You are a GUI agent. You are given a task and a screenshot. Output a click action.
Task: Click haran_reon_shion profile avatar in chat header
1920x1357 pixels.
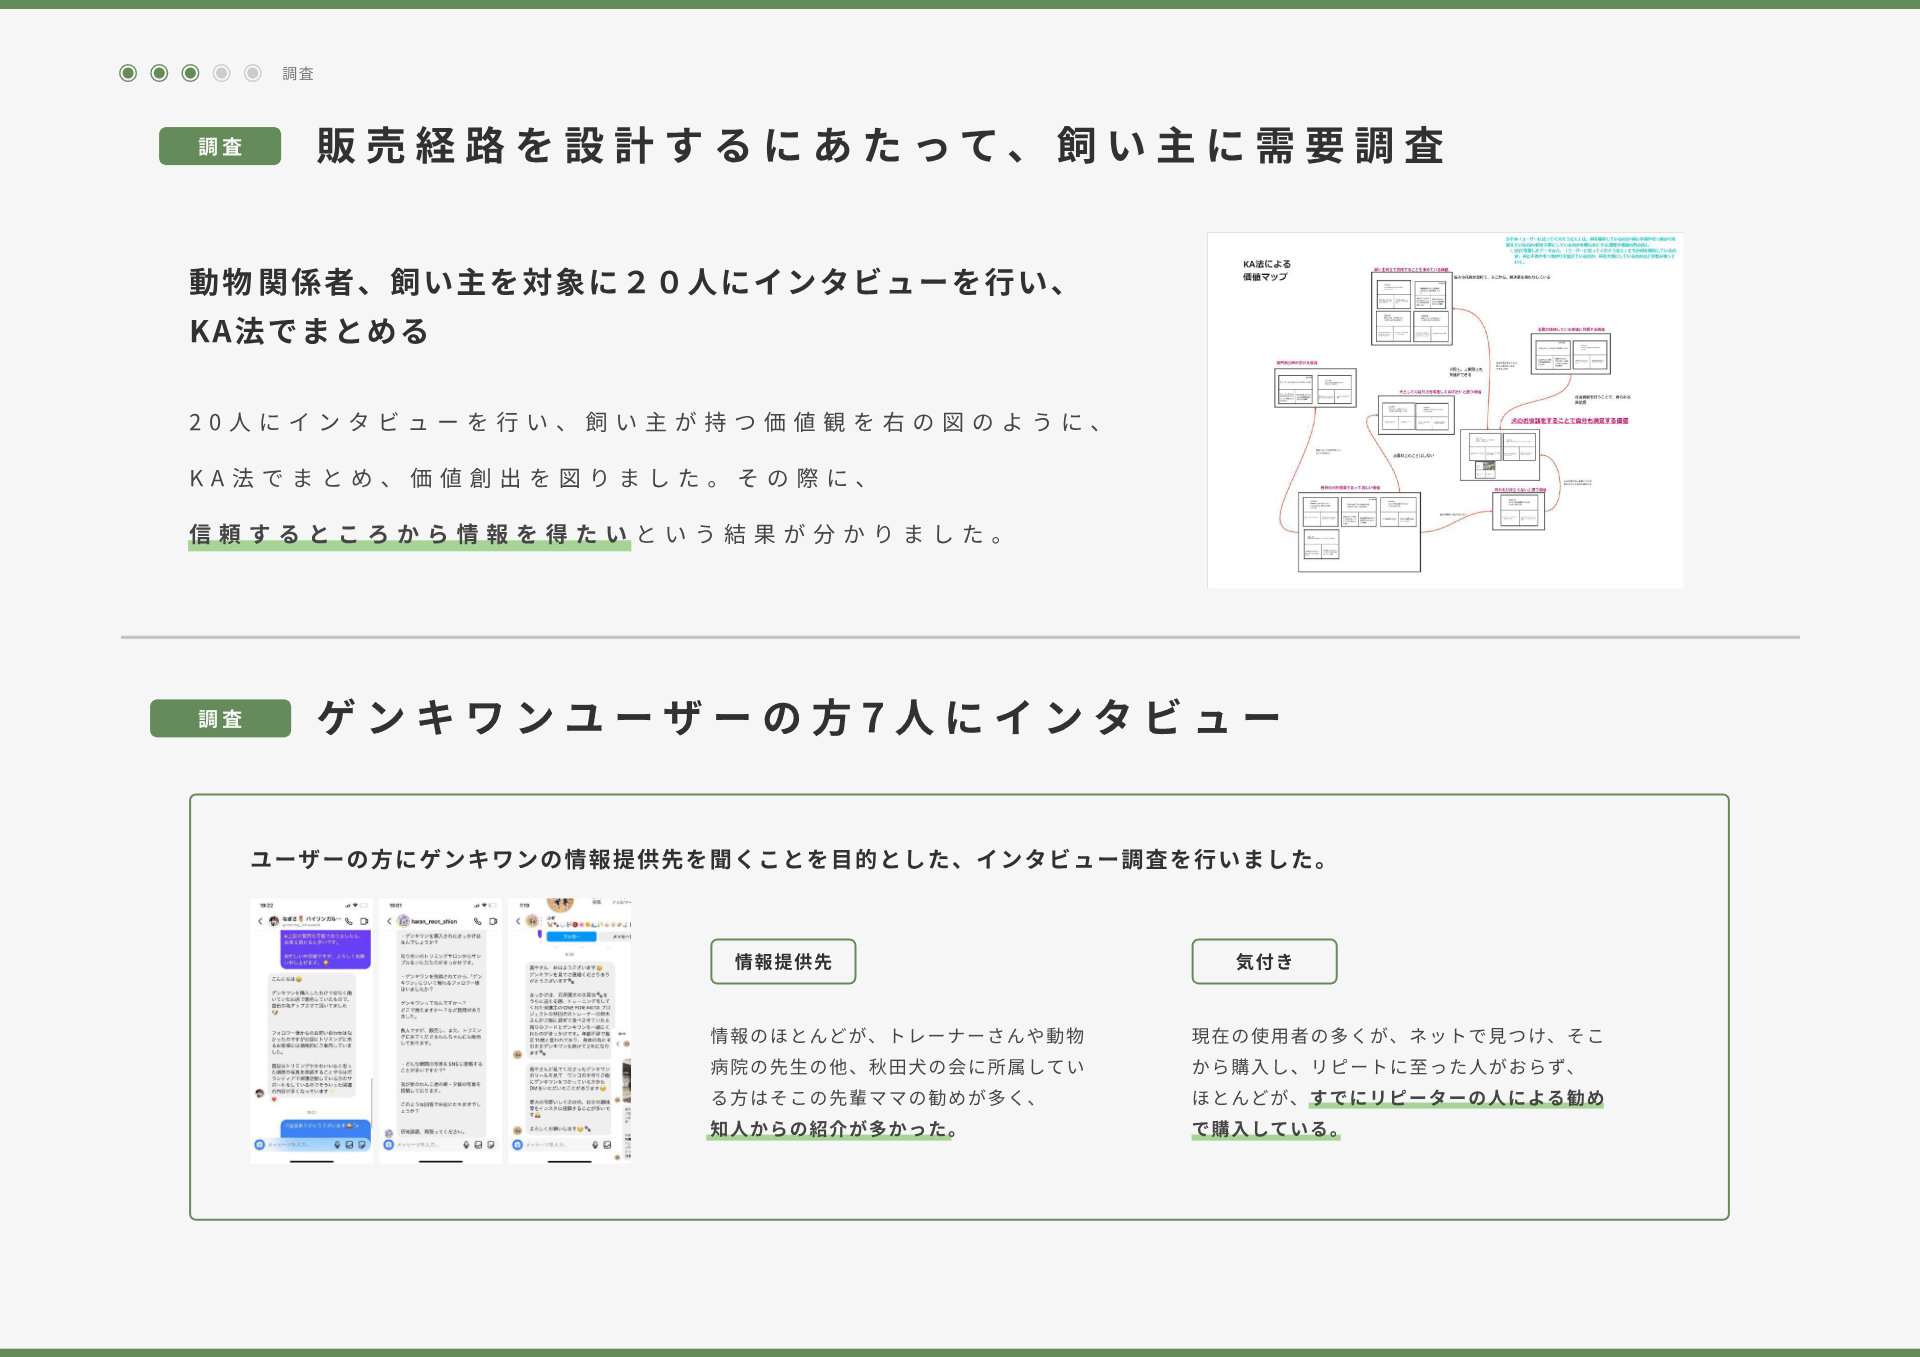[403, 921]
